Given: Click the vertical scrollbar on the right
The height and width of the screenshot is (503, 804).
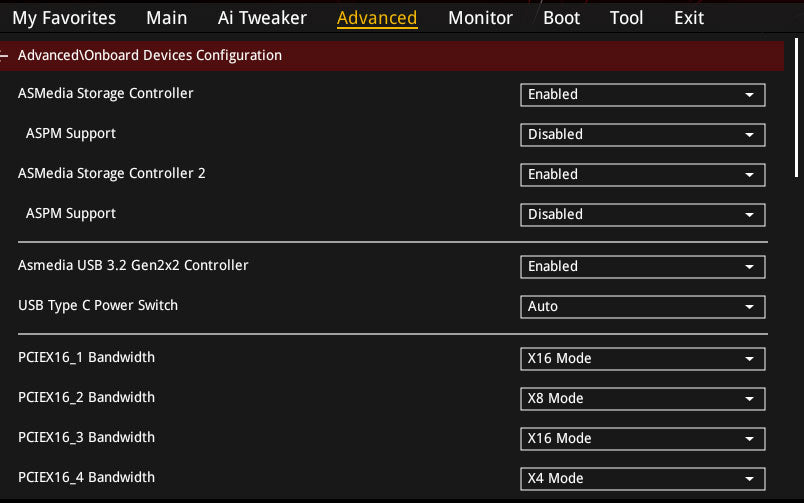Looking at the screenshot, I should [x=796, y=100].
